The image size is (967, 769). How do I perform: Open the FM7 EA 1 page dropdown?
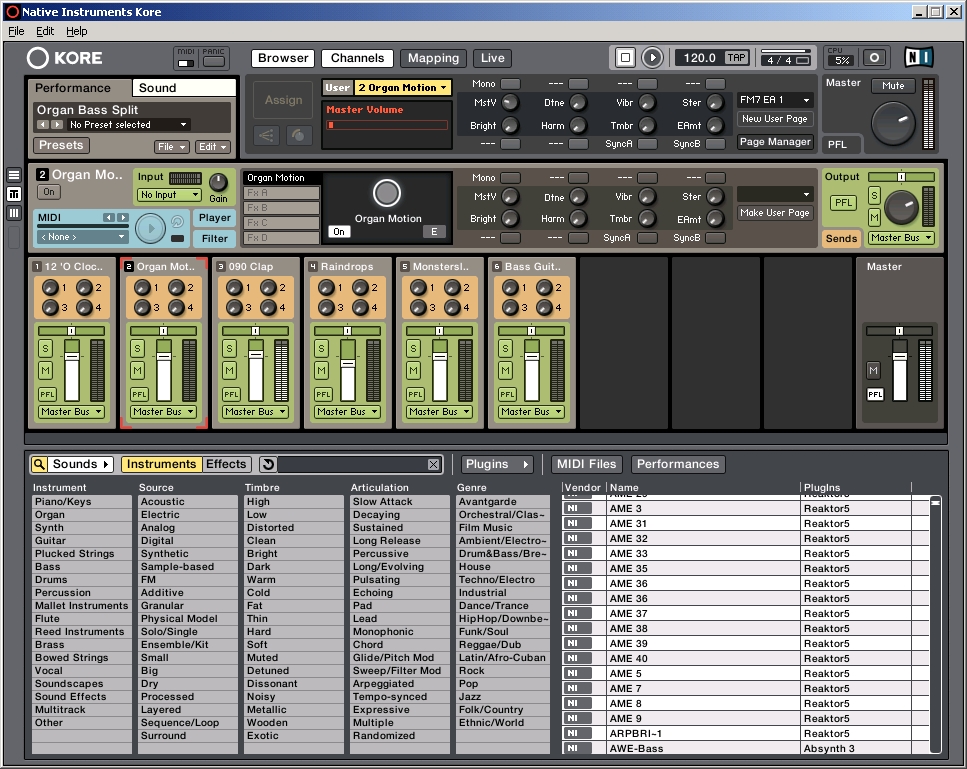tap(775, 99)
